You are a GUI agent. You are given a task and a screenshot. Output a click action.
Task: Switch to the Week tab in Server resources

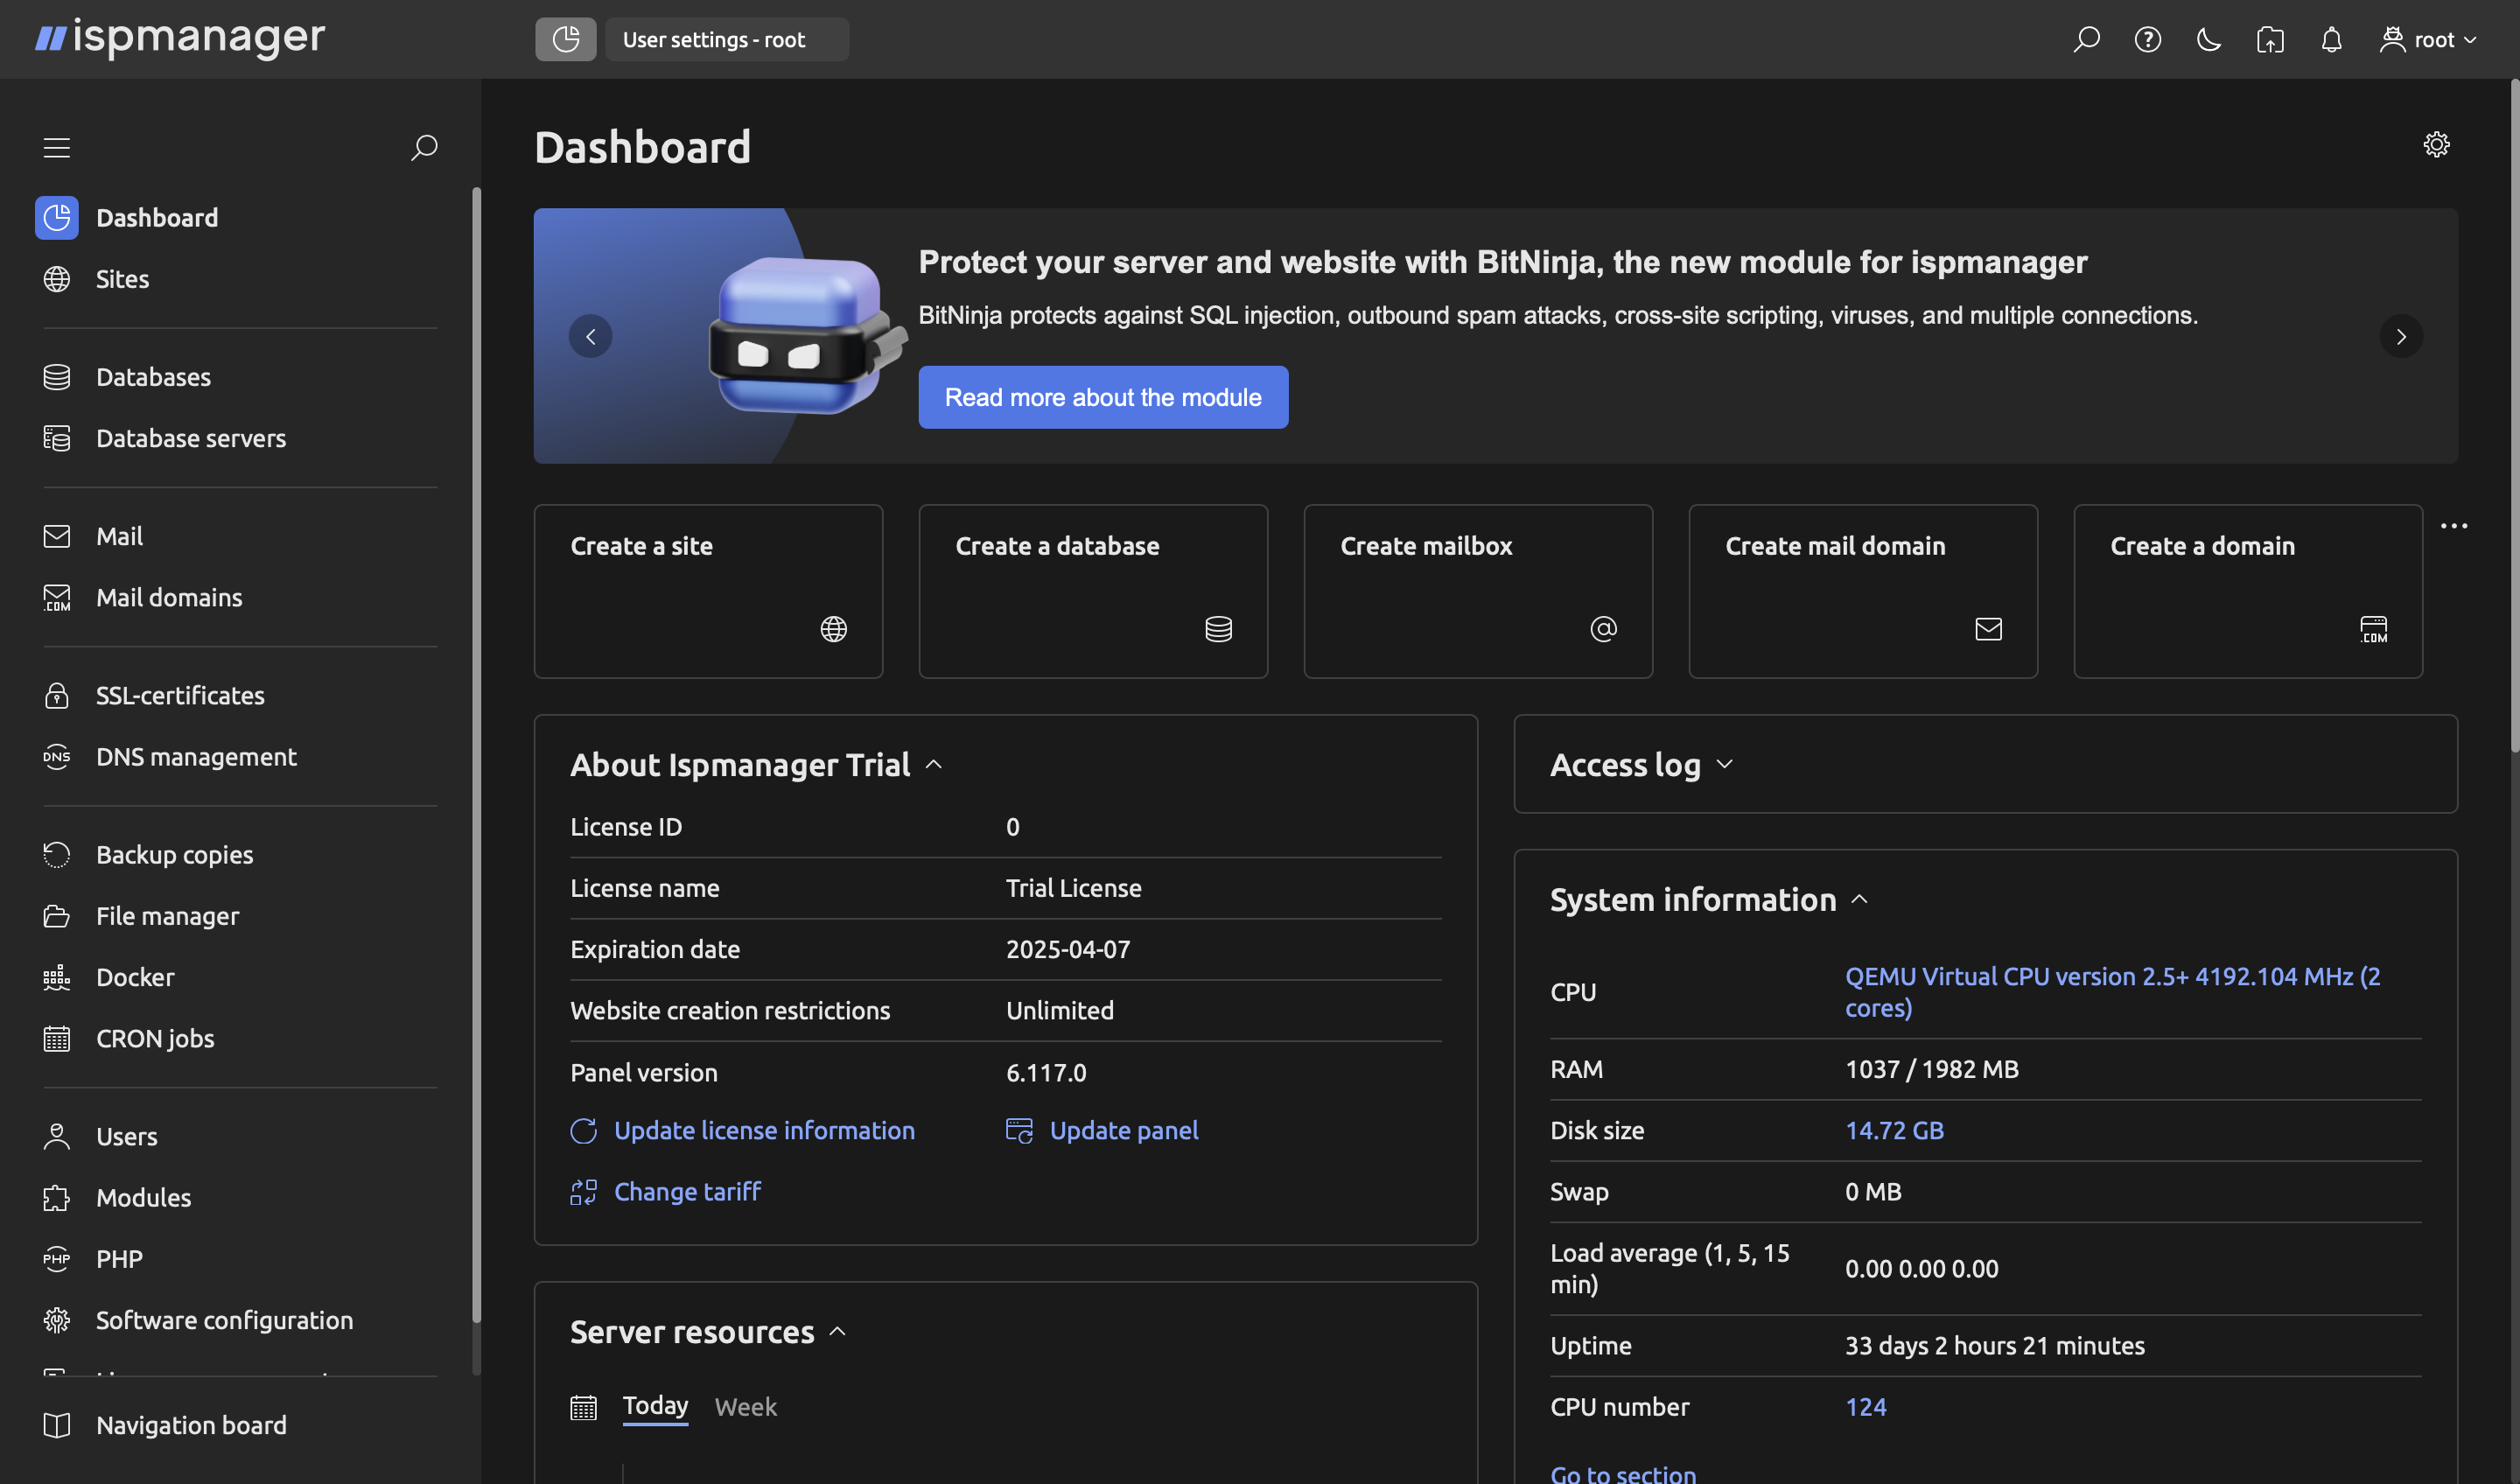pos(746,1406)
